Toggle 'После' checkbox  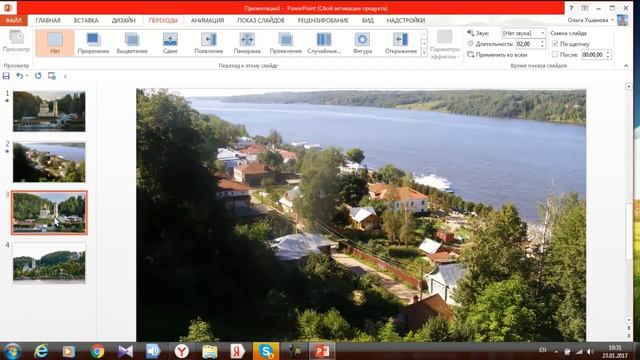click(x=555, y=54)
